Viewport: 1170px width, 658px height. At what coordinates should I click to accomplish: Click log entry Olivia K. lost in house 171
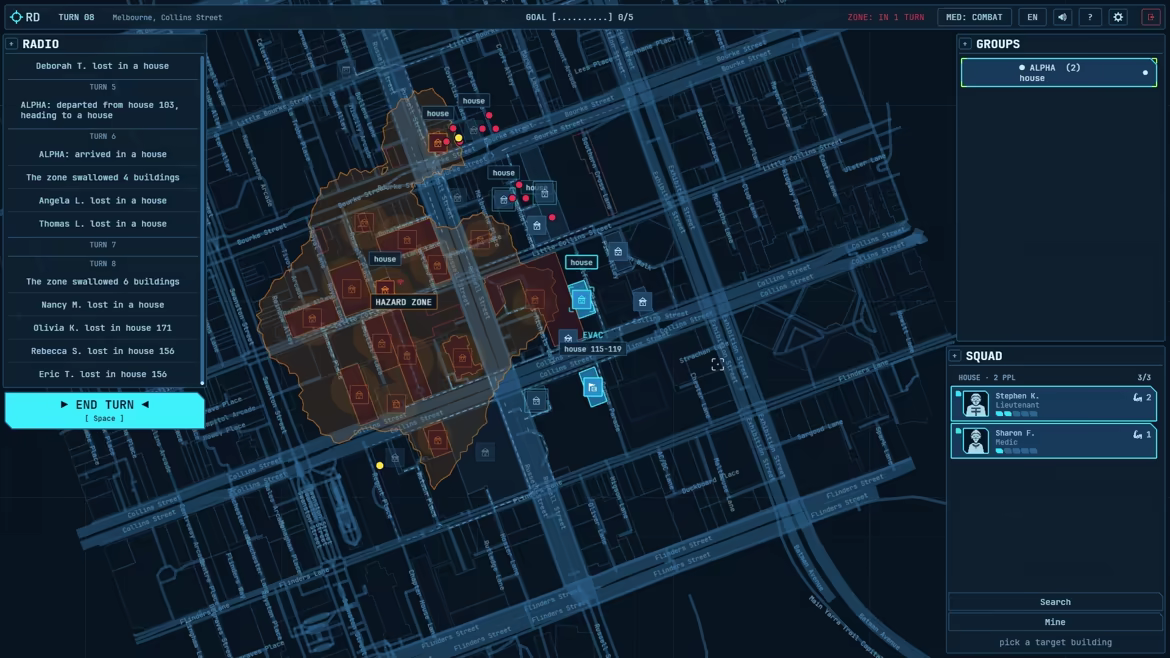pyautogui.click(x=102, y=328)
